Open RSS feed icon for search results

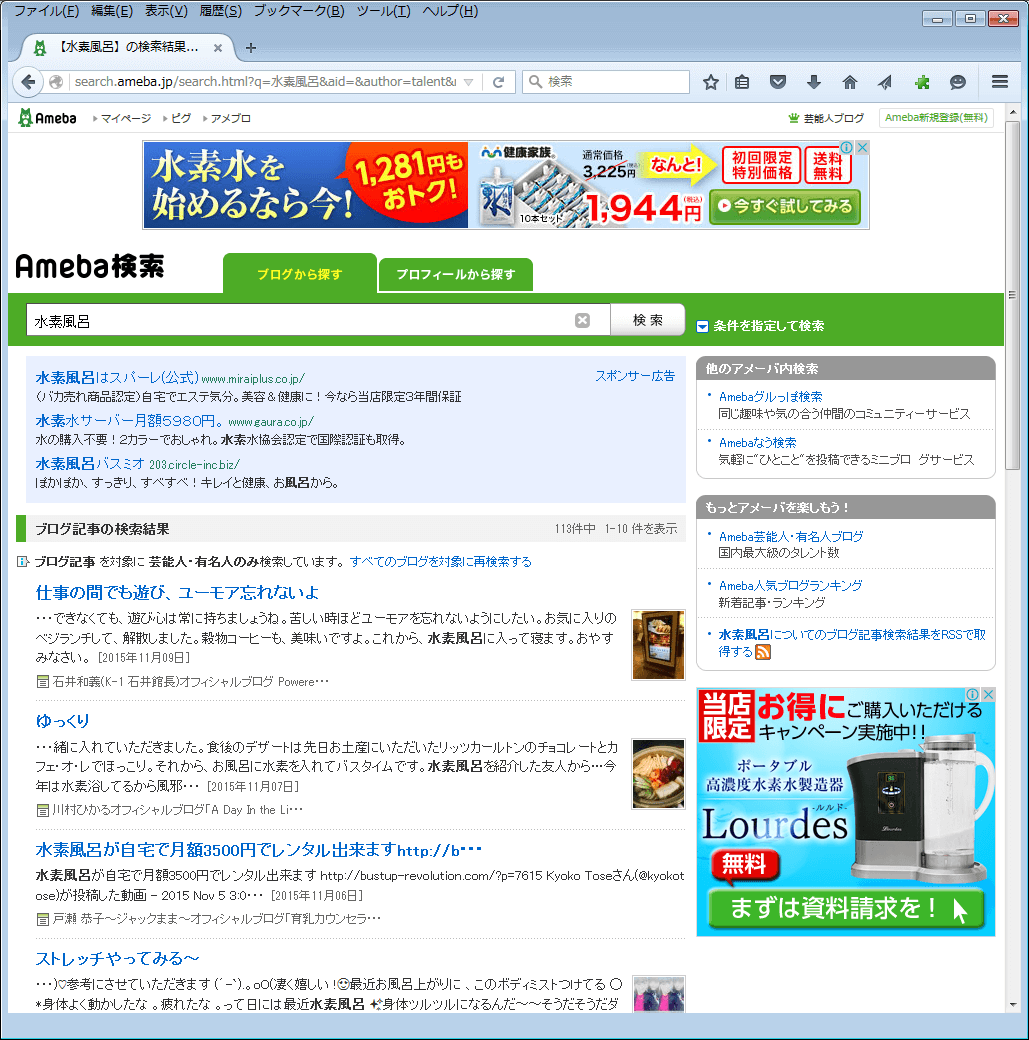tap(763, 652)
